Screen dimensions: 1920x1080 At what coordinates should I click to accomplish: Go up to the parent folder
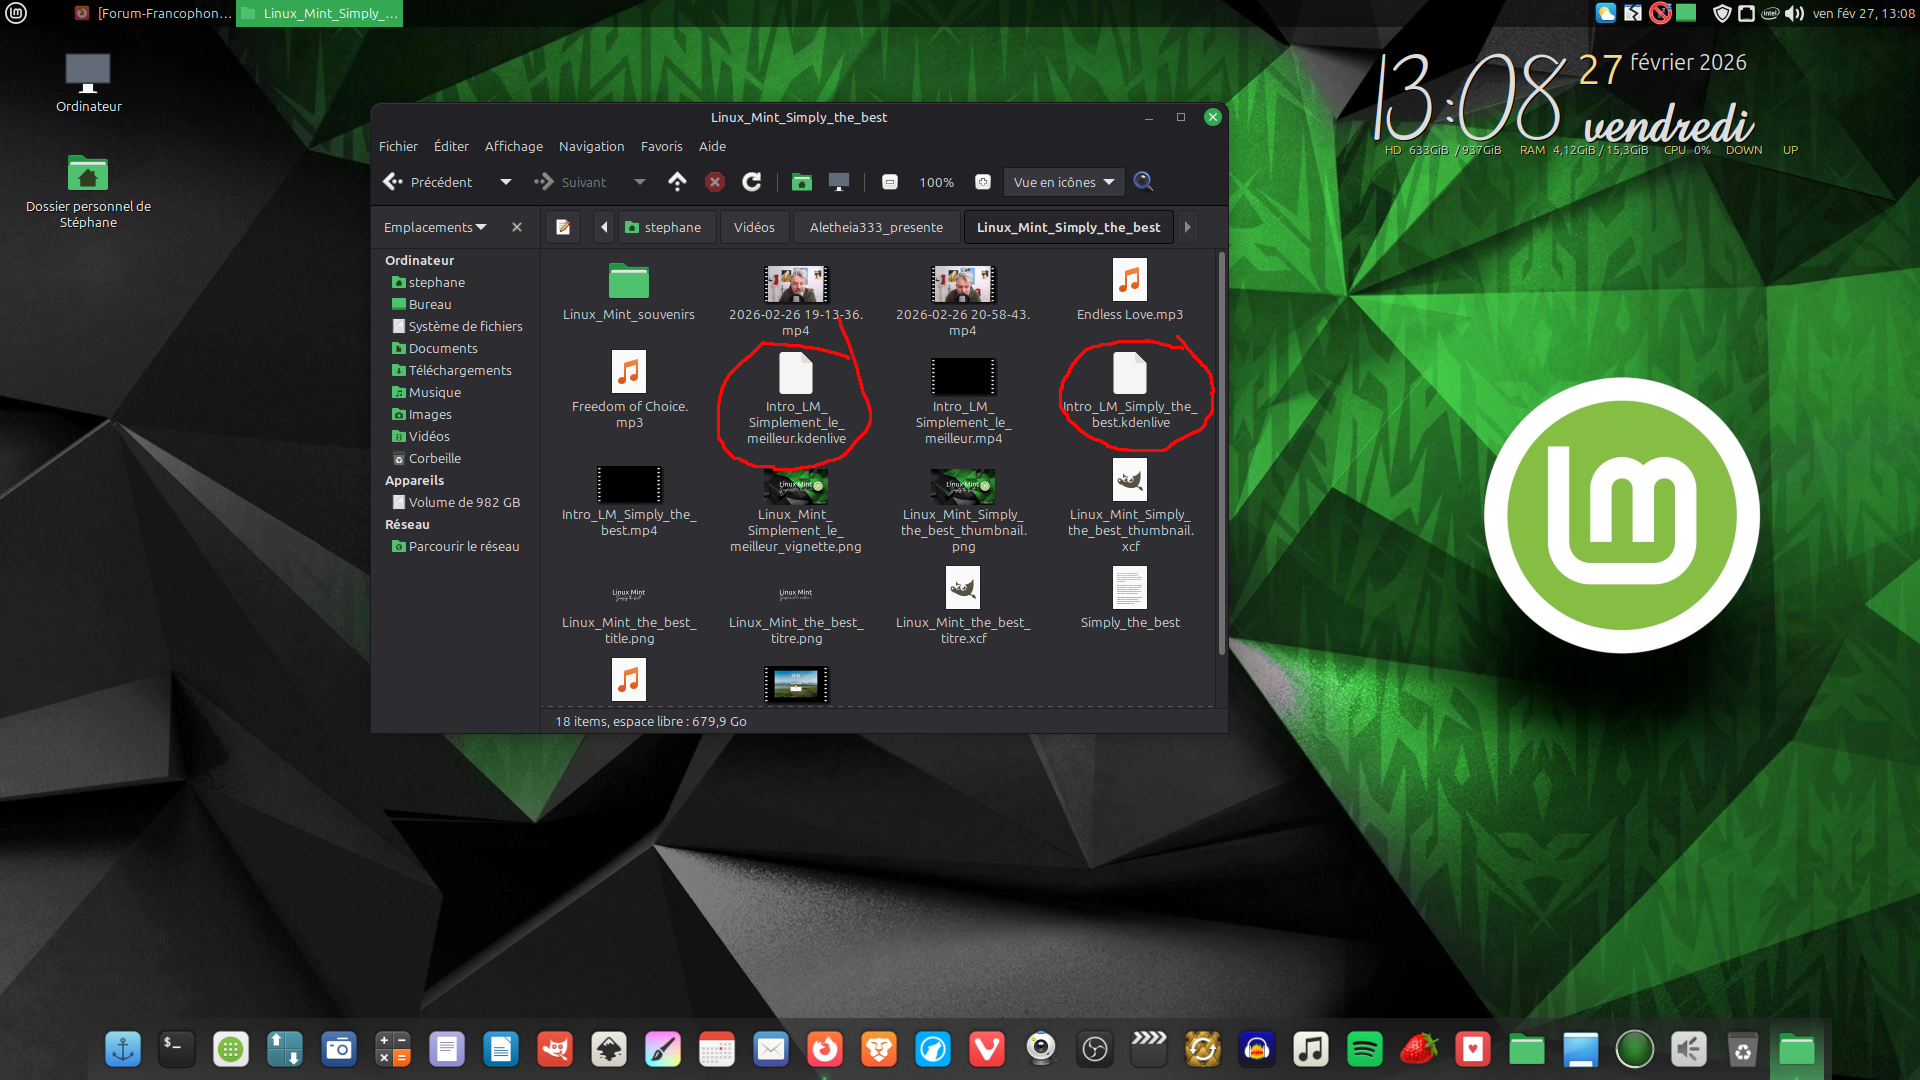tap(677, 182)
